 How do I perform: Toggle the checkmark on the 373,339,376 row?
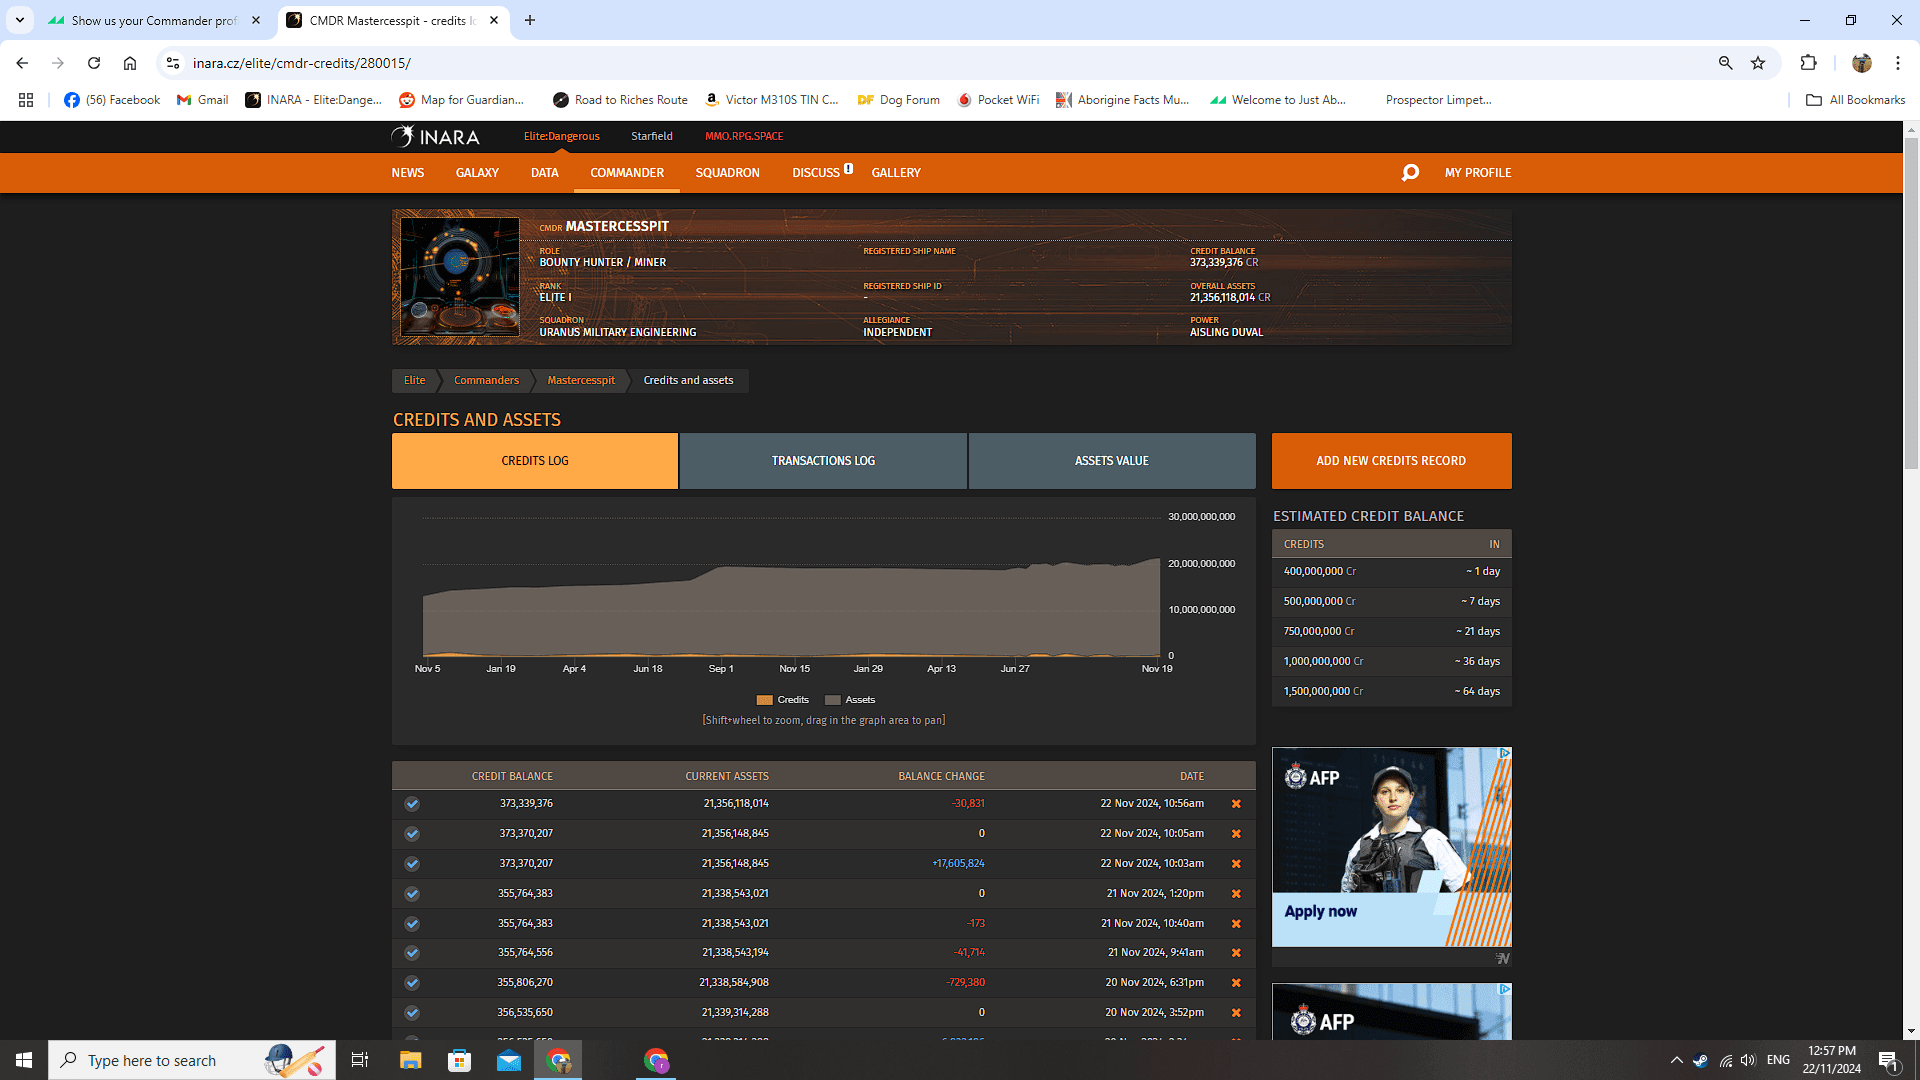point(412,804)
